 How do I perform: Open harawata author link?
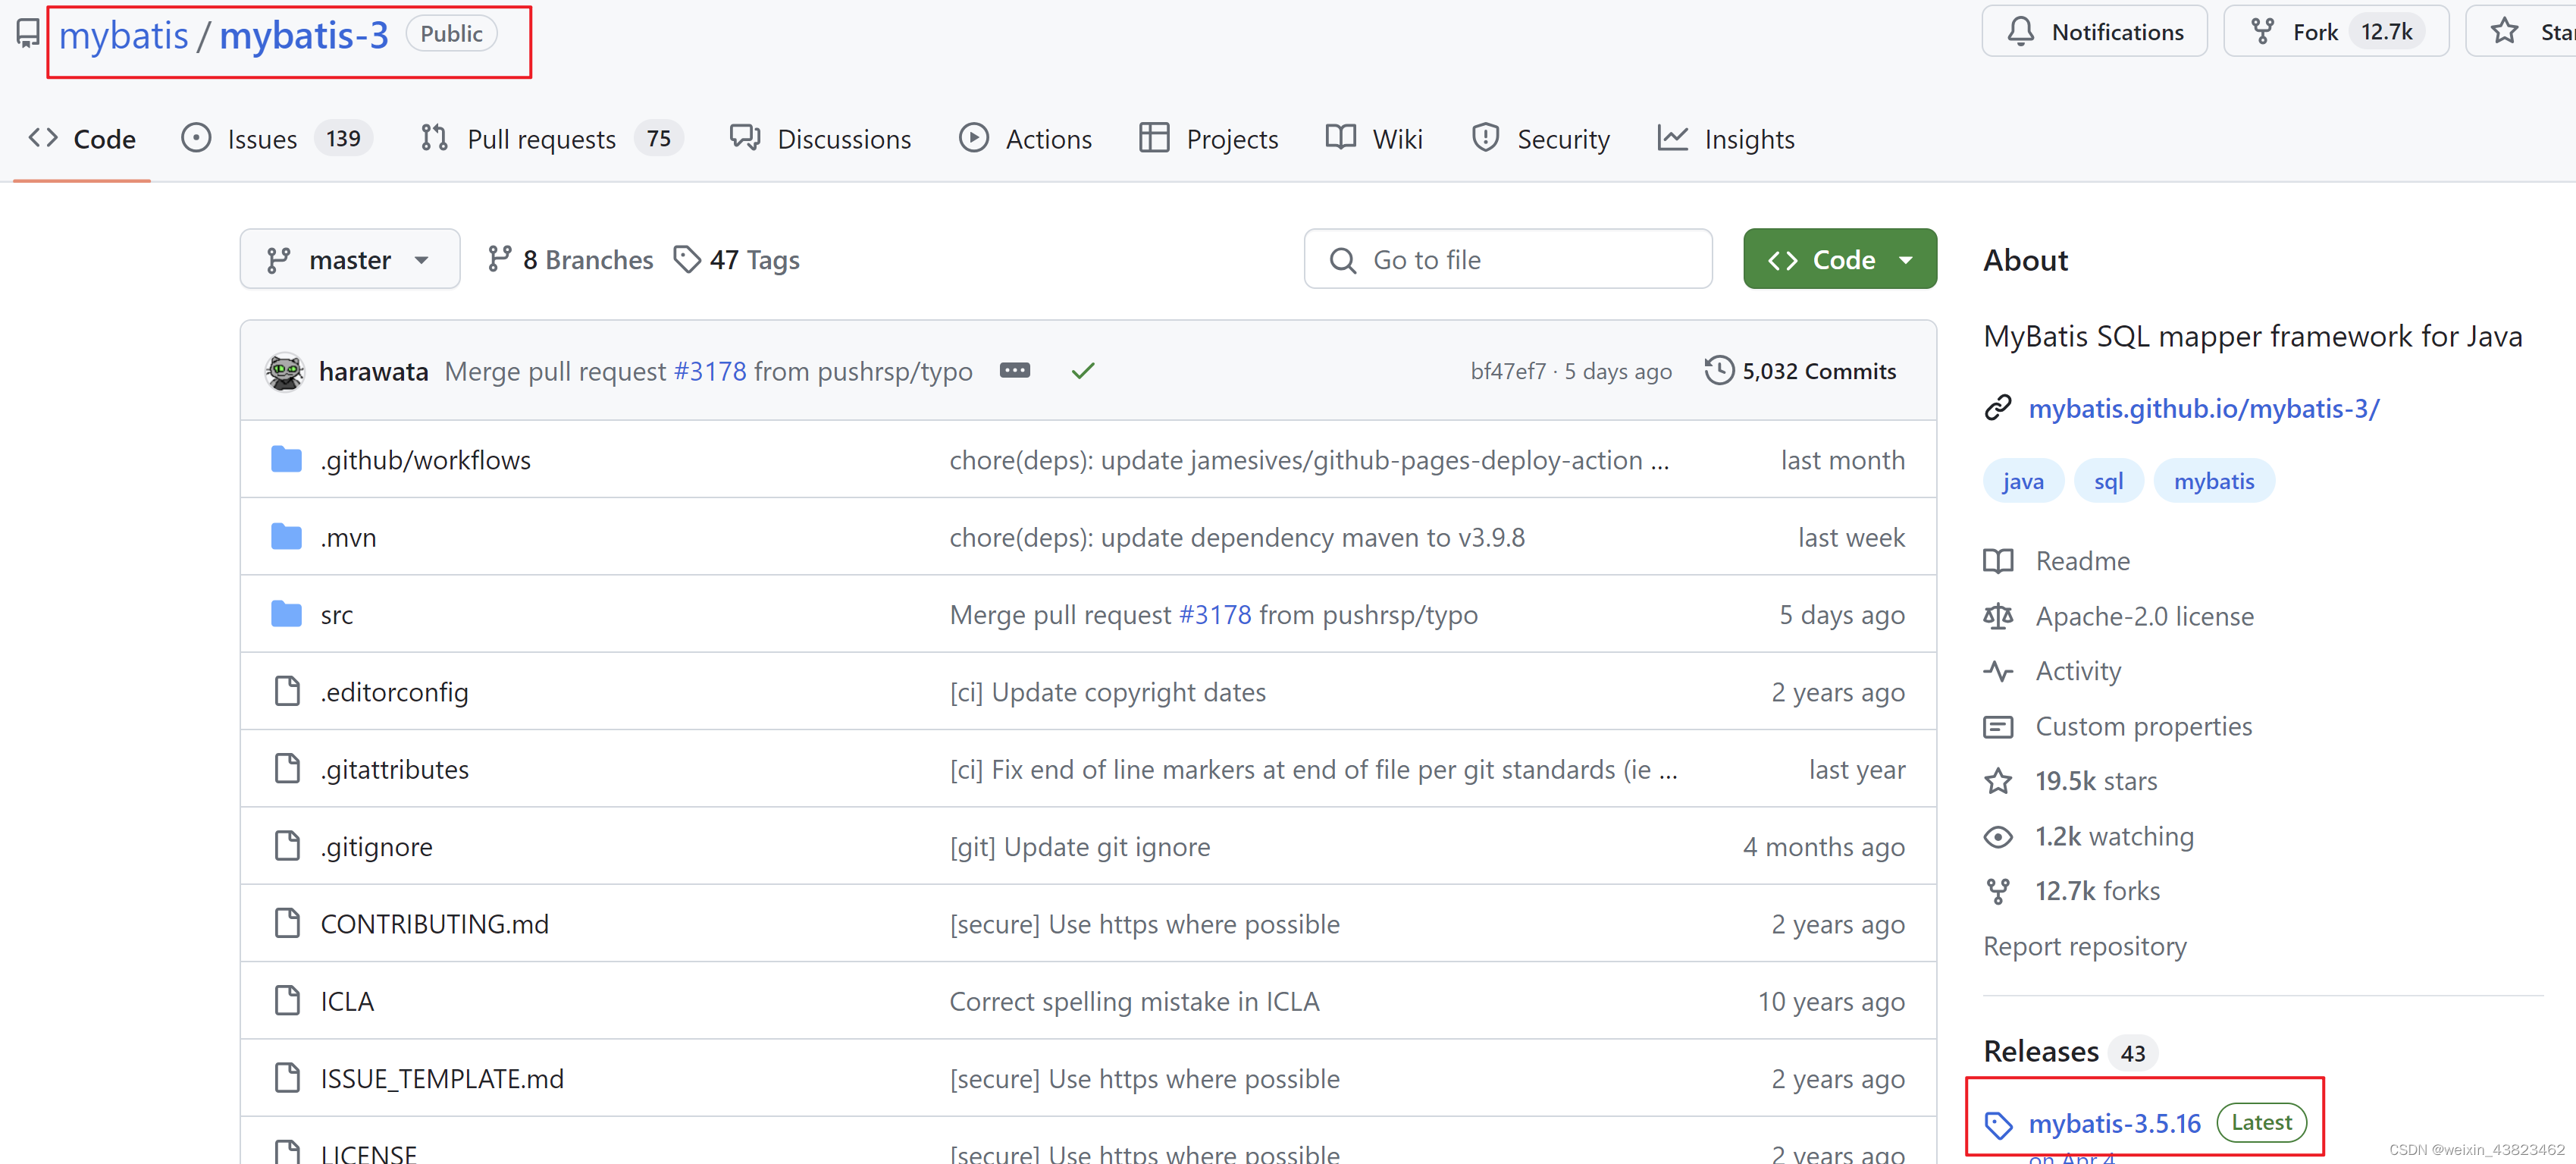point(373,371)
